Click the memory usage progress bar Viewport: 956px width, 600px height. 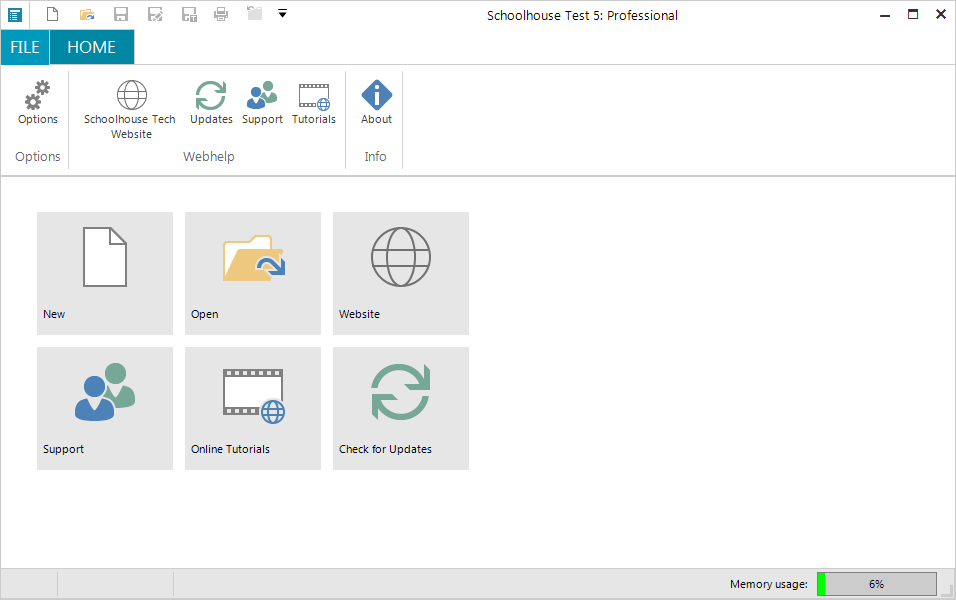[877, 584]
